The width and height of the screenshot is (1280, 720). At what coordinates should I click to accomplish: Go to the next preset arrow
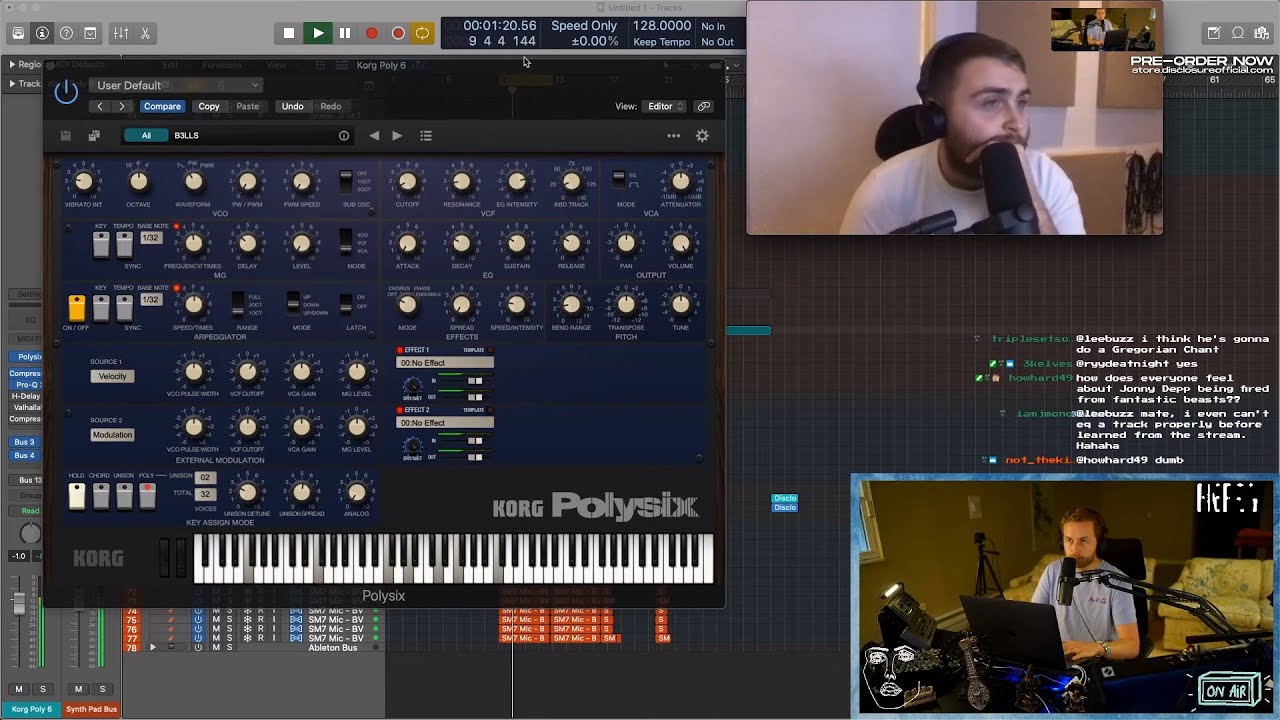click(397, 136)
